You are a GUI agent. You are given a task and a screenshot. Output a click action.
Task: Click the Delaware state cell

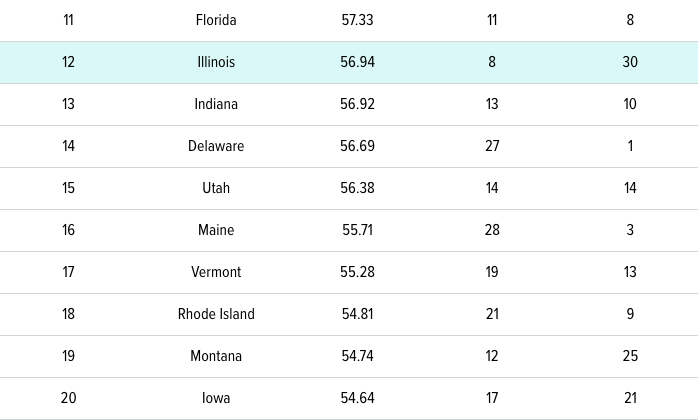coord(216,146)
